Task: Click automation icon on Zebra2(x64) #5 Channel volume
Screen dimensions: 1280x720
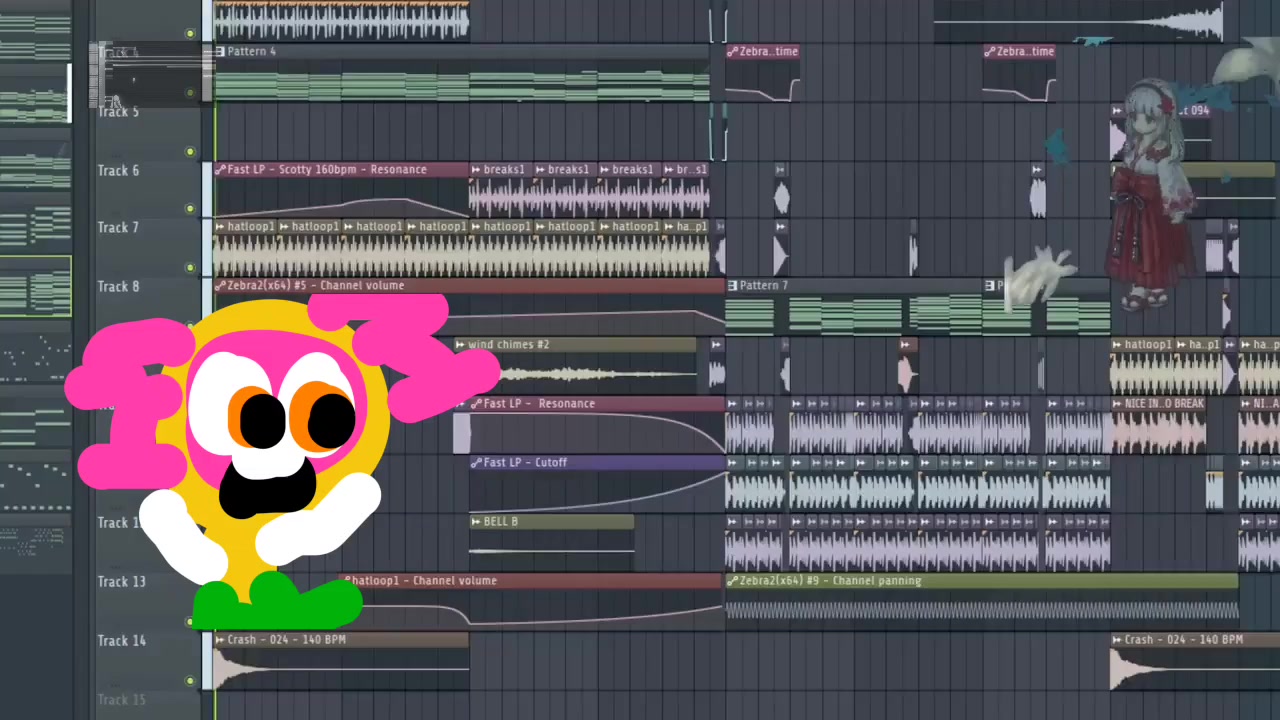Action: pyautogui.click(x=220, y=286)
